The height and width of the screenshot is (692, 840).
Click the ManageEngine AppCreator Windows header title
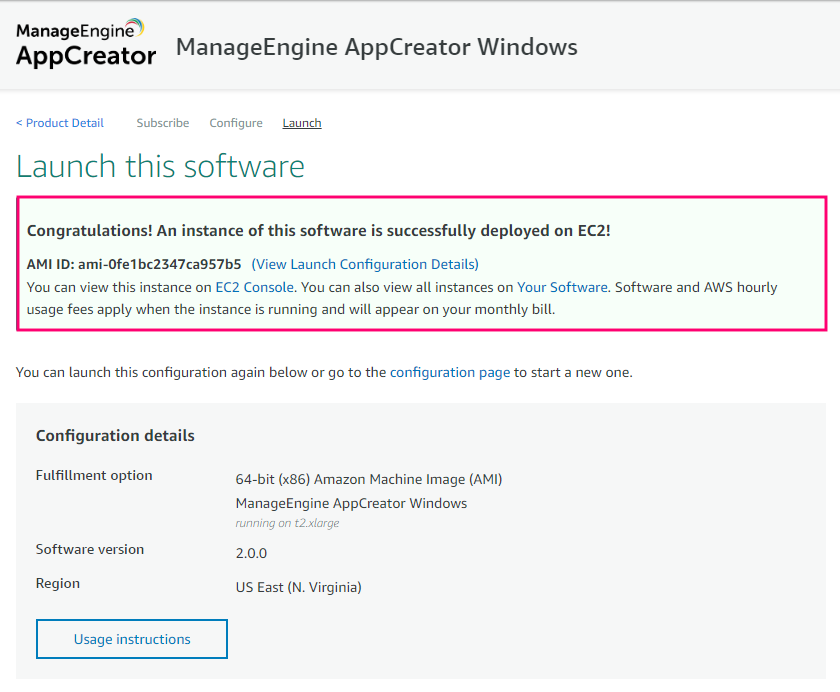pyautogui.click(x=377, y=47)
